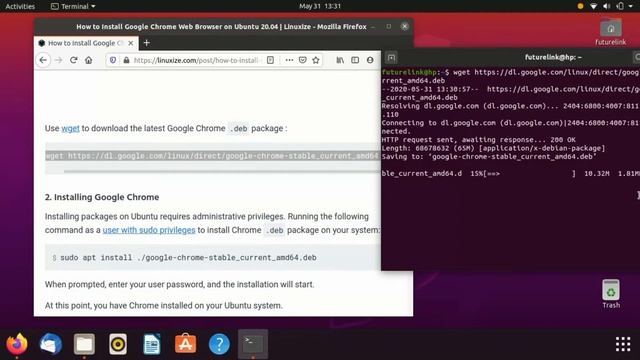
Task: Close the 'How to Install Google' tab
Action: click(x=131, y=43)
